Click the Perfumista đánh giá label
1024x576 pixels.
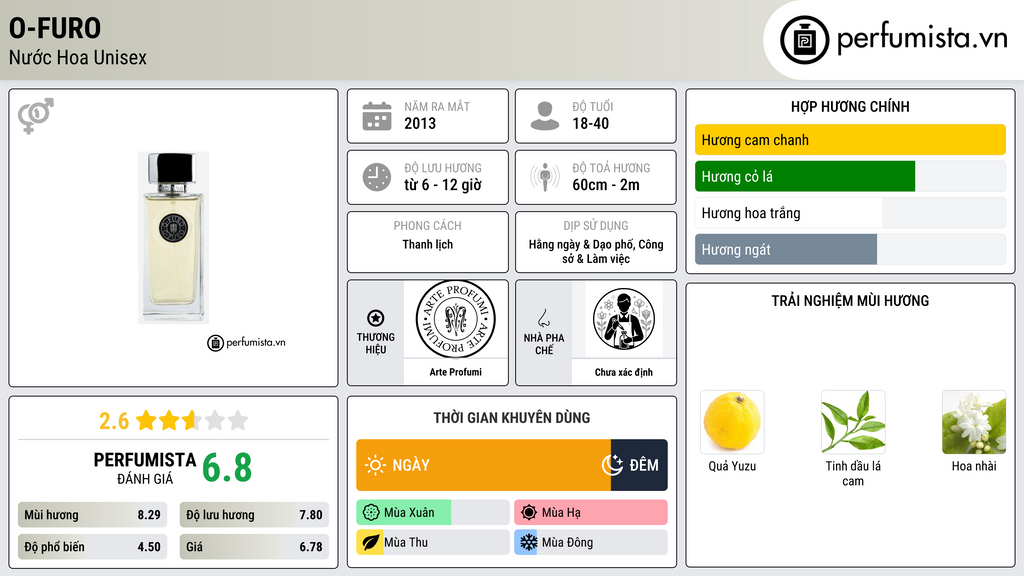(144, 468)
